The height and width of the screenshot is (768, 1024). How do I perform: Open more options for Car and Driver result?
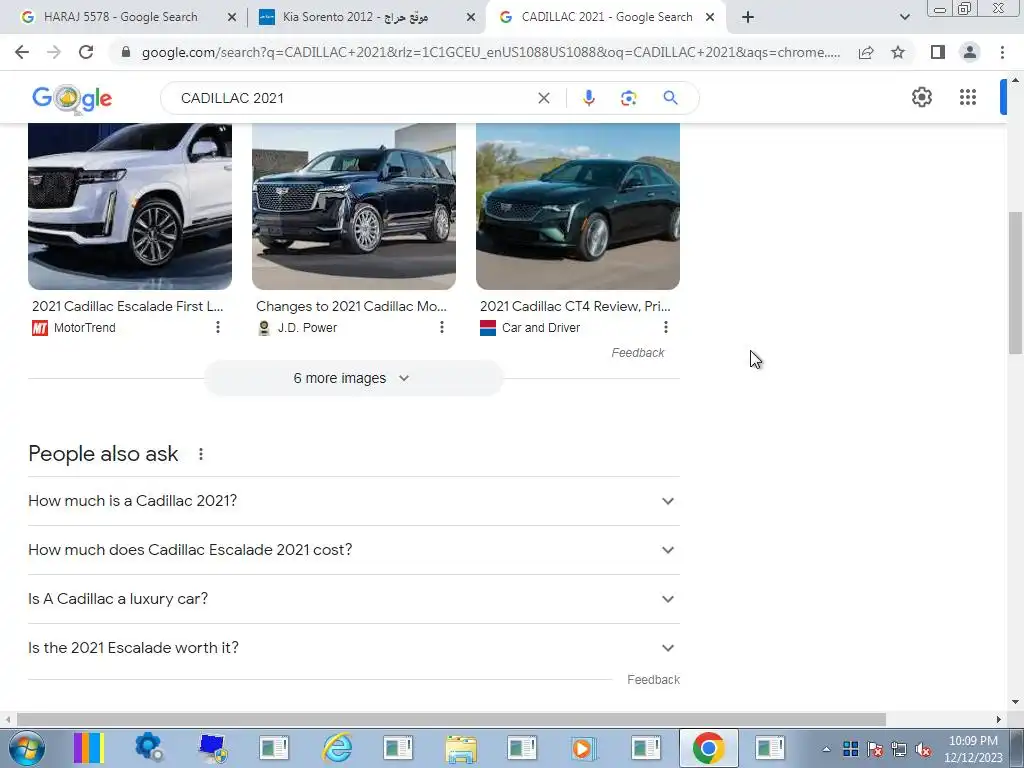click(665, 327)
